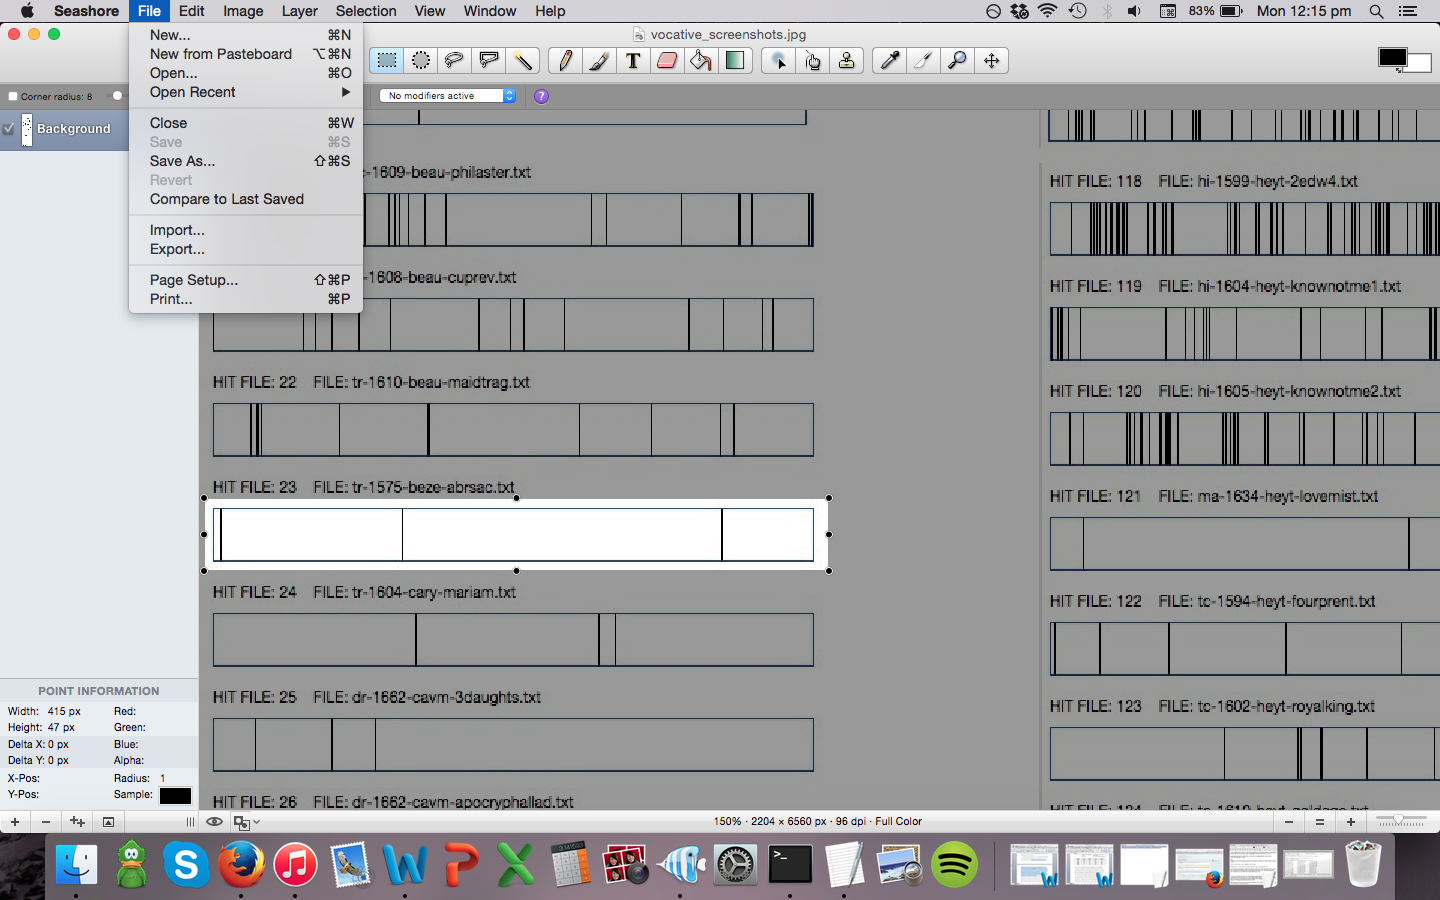Choose the Paint Bucket fill tool
Screen dimensions: 1440x900
click(701, 61)
